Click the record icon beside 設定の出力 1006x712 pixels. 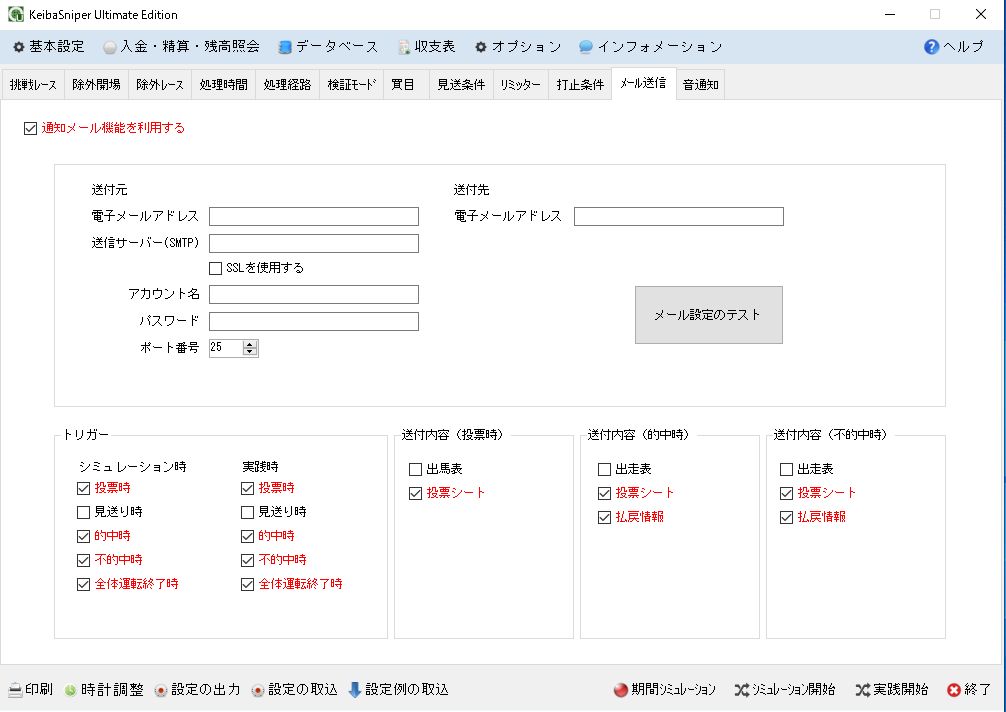coord(161,690)
